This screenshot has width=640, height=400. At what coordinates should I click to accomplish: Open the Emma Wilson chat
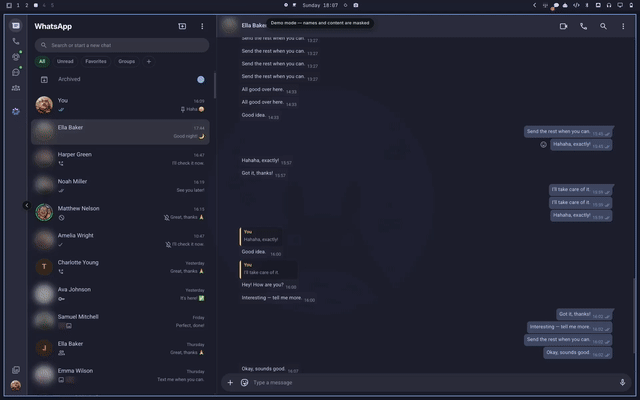click(x=120, y=375)
